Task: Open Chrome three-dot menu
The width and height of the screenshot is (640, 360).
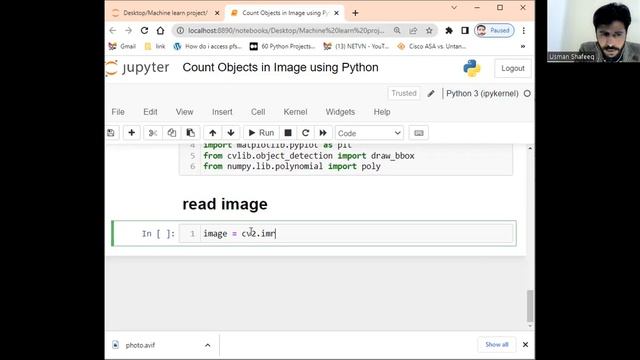Action: [x=524, y=31]
